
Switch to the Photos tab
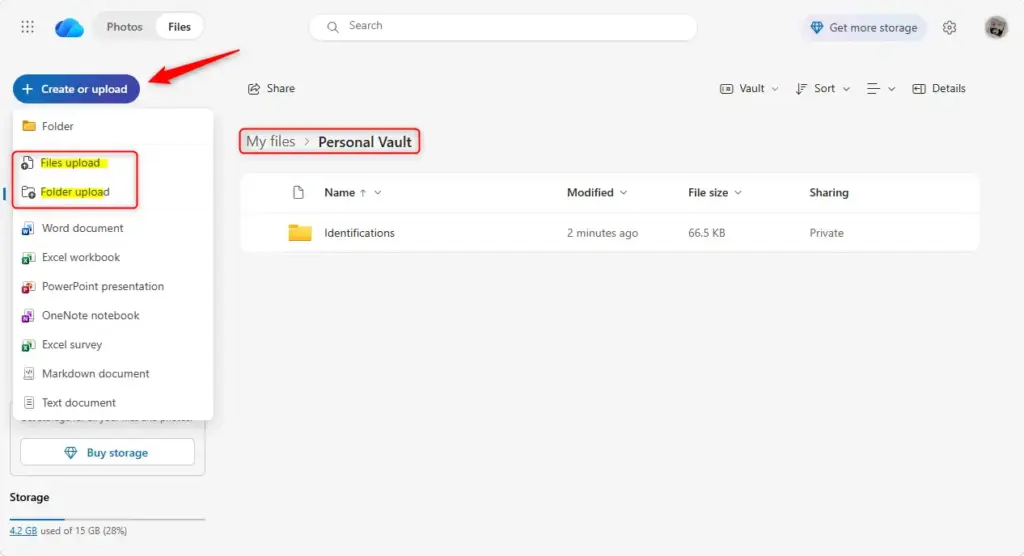click(124, 27)
